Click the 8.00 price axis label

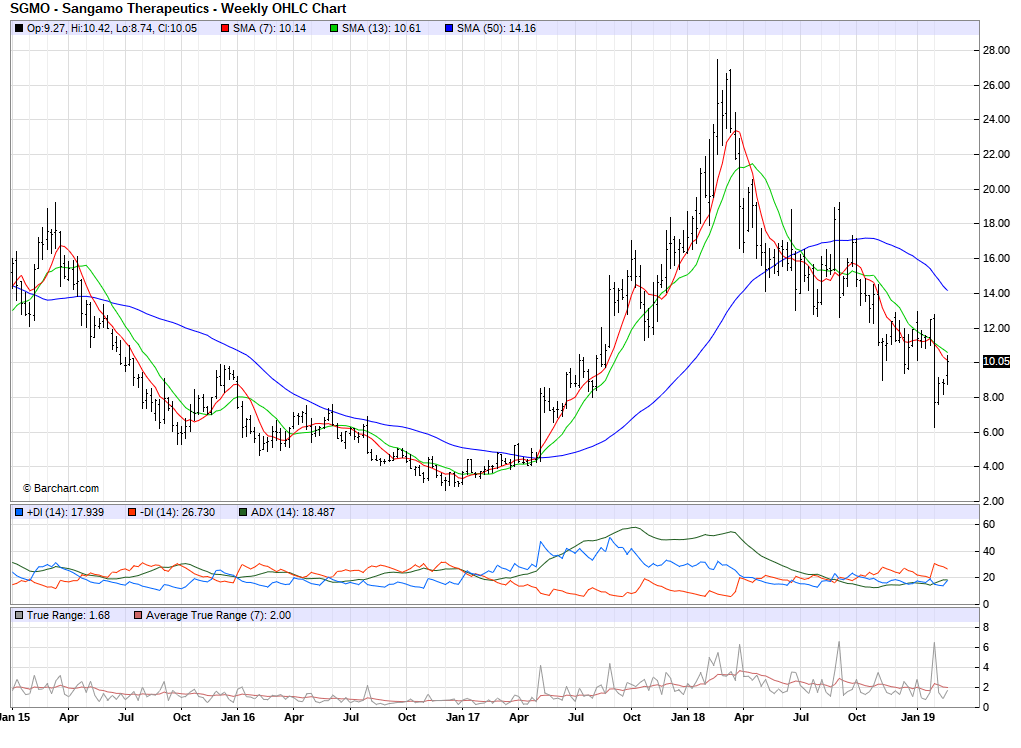click(x=994, y=397)
